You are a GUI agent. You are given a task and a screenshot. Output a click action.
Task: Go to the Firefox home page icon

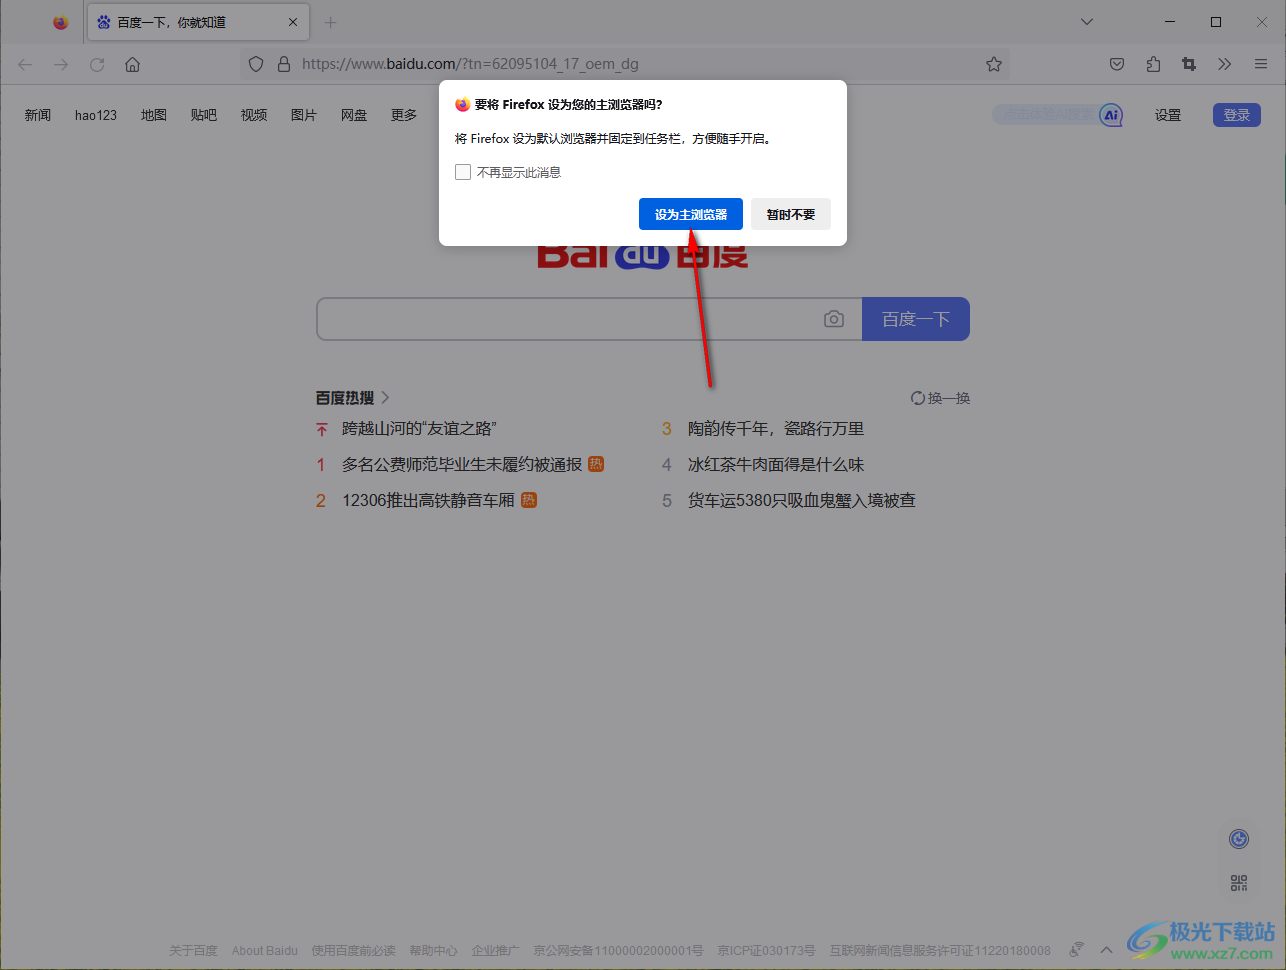click(133, 64)
